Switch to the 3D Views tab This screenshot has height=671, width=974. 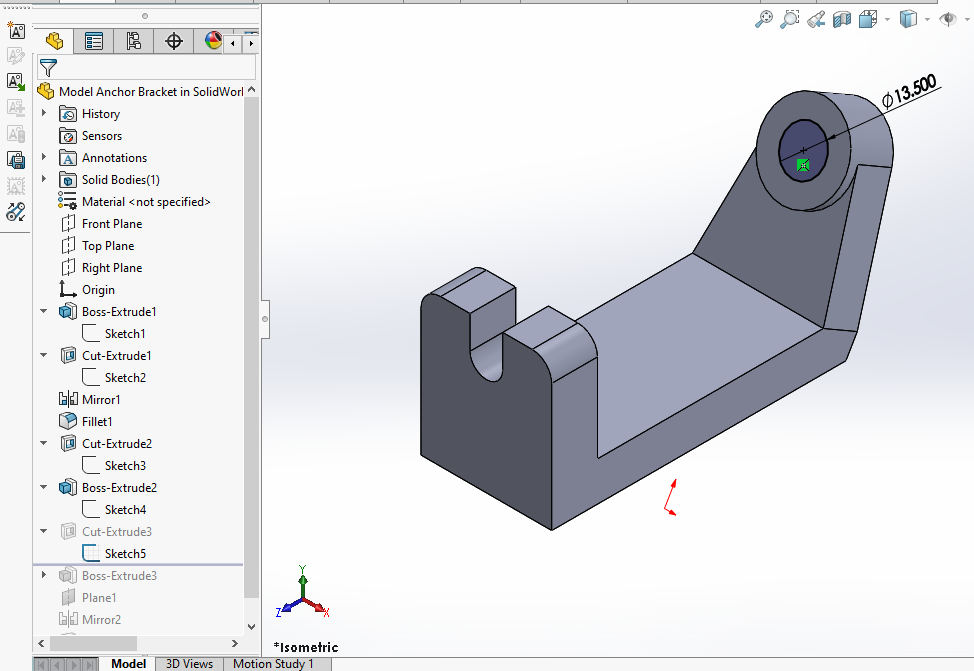click(x=188, y=663)
